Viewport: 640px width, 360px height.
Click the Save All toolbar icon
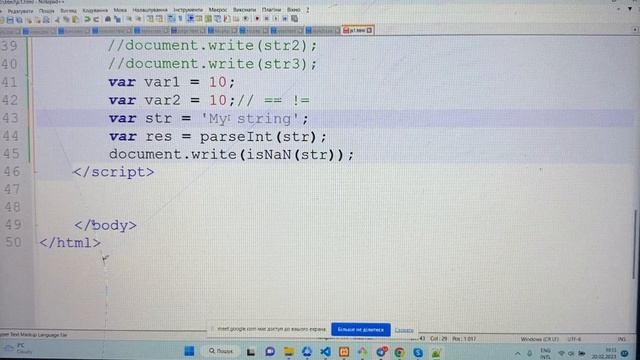(x=19, y=19)
